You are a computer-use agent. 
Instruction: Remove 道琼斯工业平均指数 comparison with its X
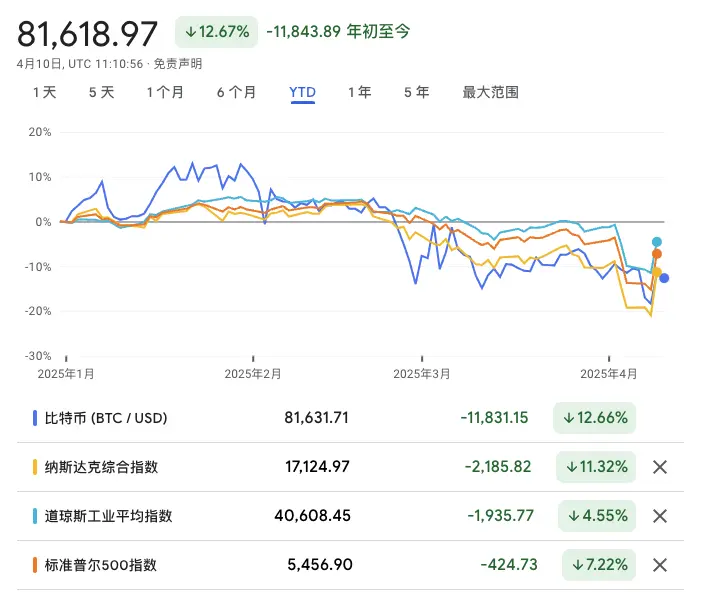point(660,516)
